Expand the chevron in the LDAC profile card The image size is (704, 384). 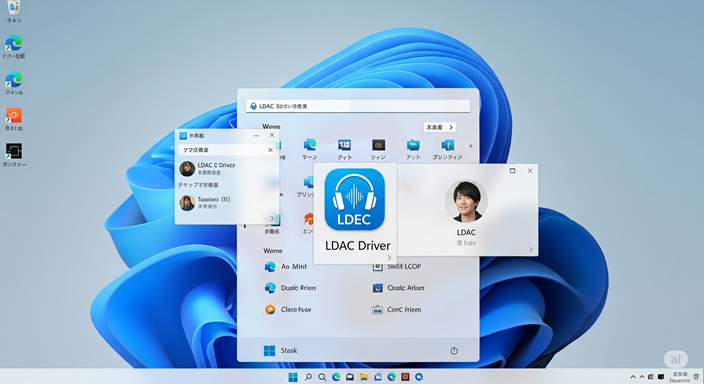530,249
